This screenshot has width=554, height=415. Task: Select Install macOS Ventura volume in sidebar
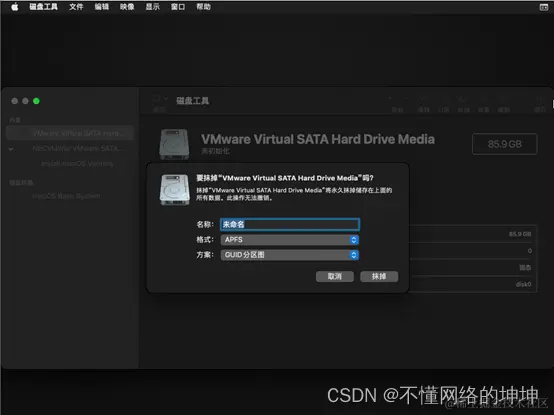point(77,164)
